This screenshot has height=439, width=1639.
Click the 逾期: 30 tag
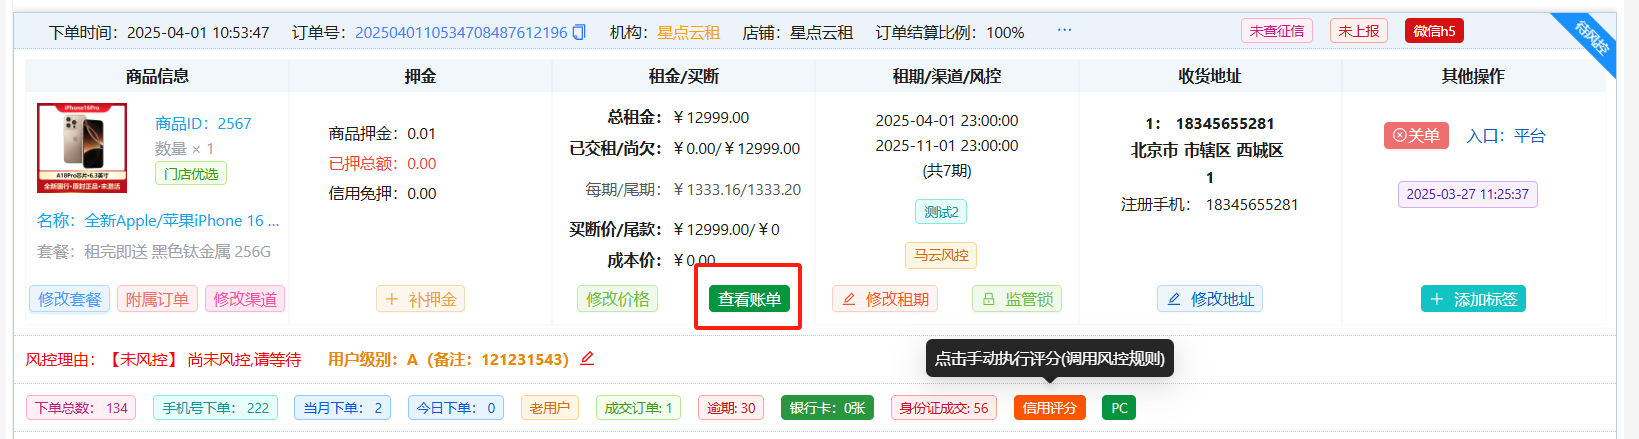[x=731, y=408]
